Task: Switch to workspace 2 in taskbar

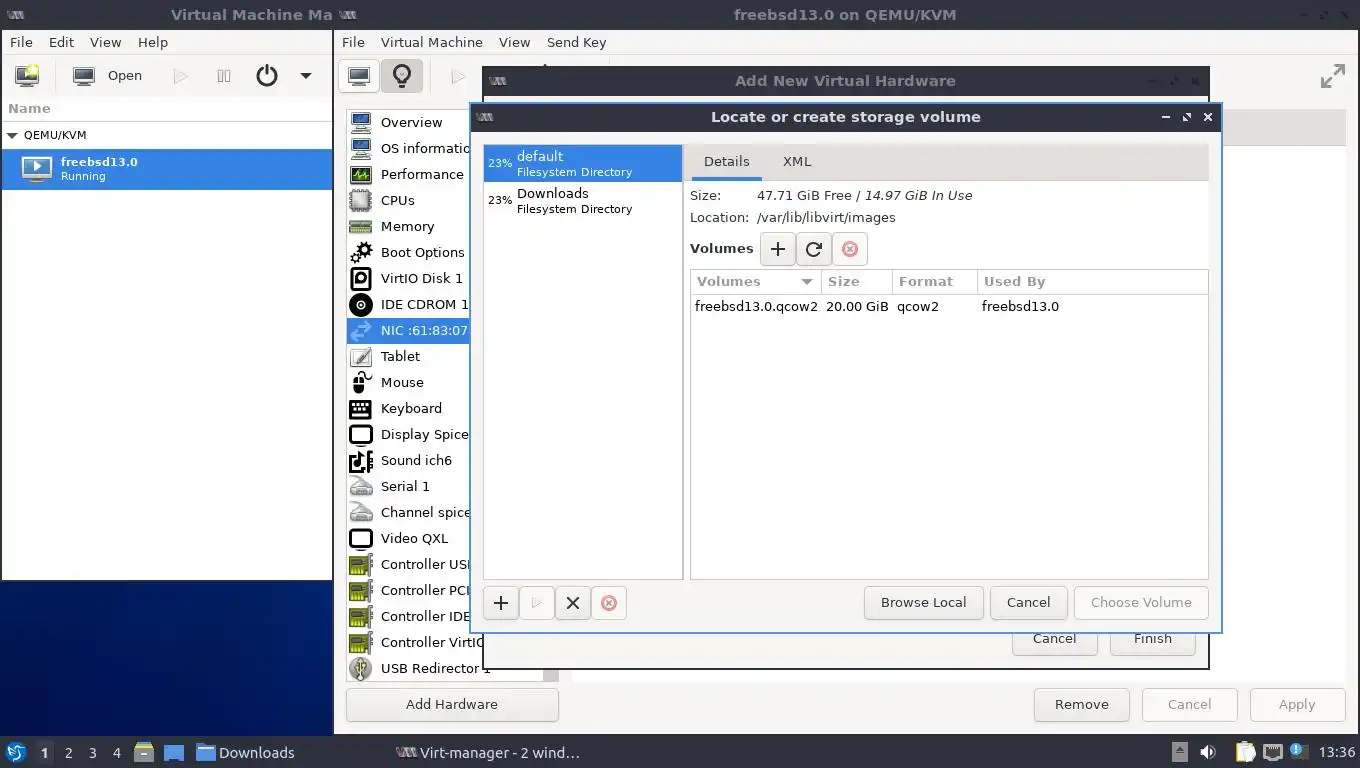Action: (68, 753)
